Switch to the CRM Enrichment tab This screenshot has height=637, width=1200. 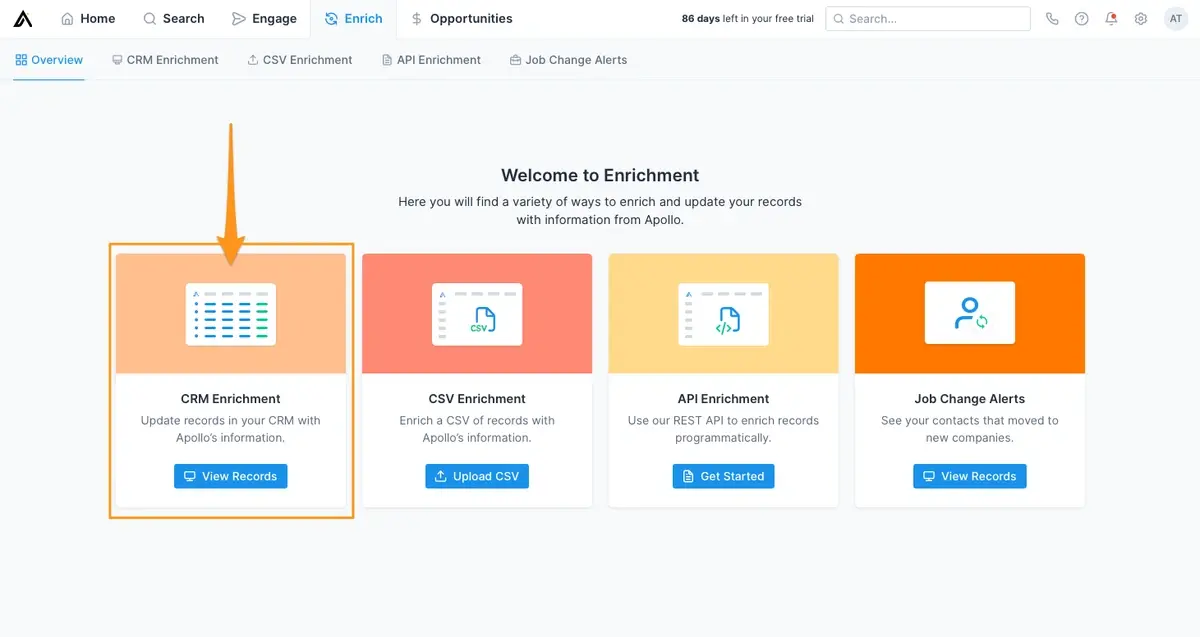tap(165, 60)
